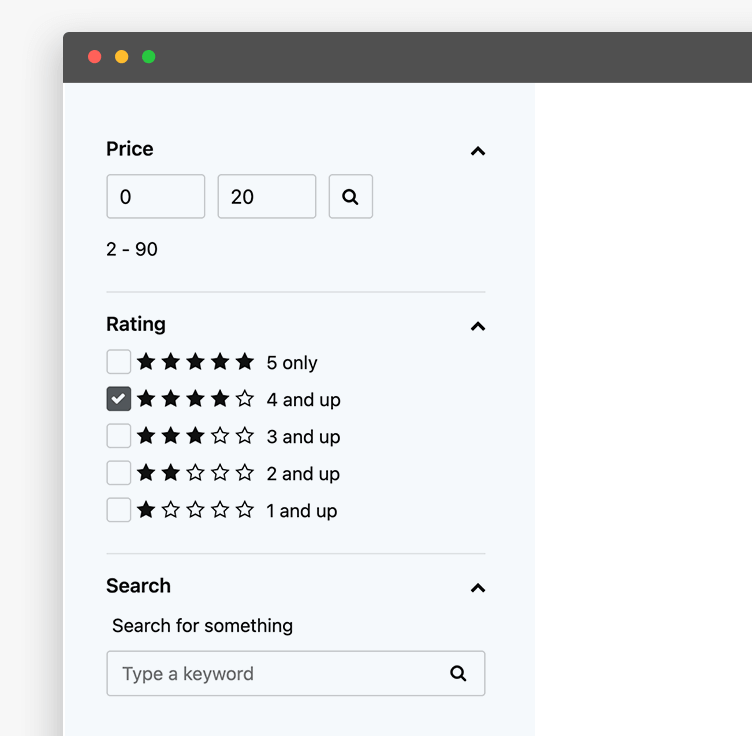Check the '5 only' rating checkbox
This screenshot has width=752, height=736.
coord(118,362)
